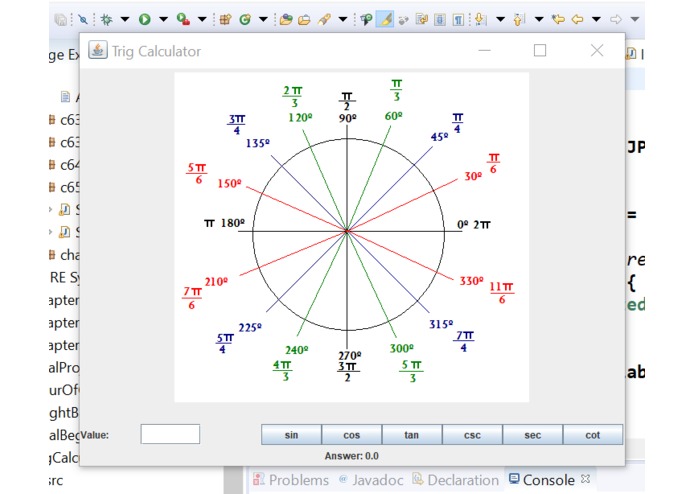
Task: Click the Java icon in Trig Calculator title
Action: [x=98, y=50]
